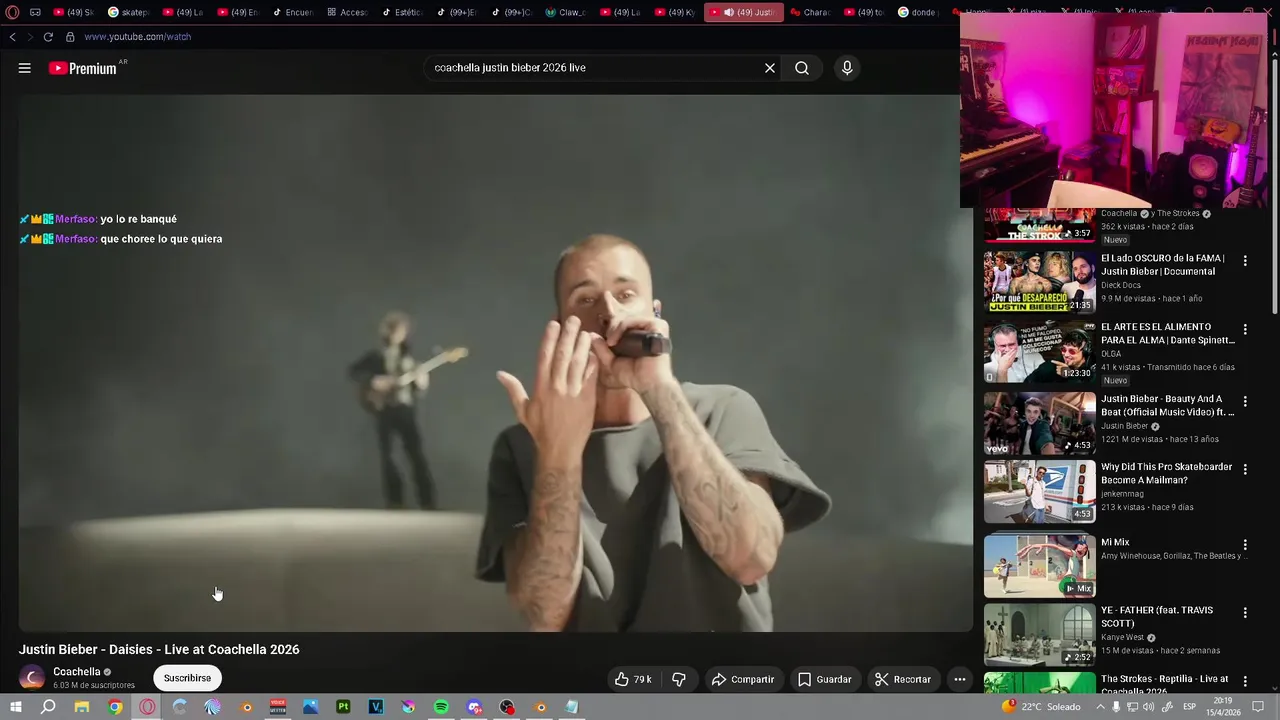
Task: Subscribe to Coachella with Suscribirse
Action: 187,678
